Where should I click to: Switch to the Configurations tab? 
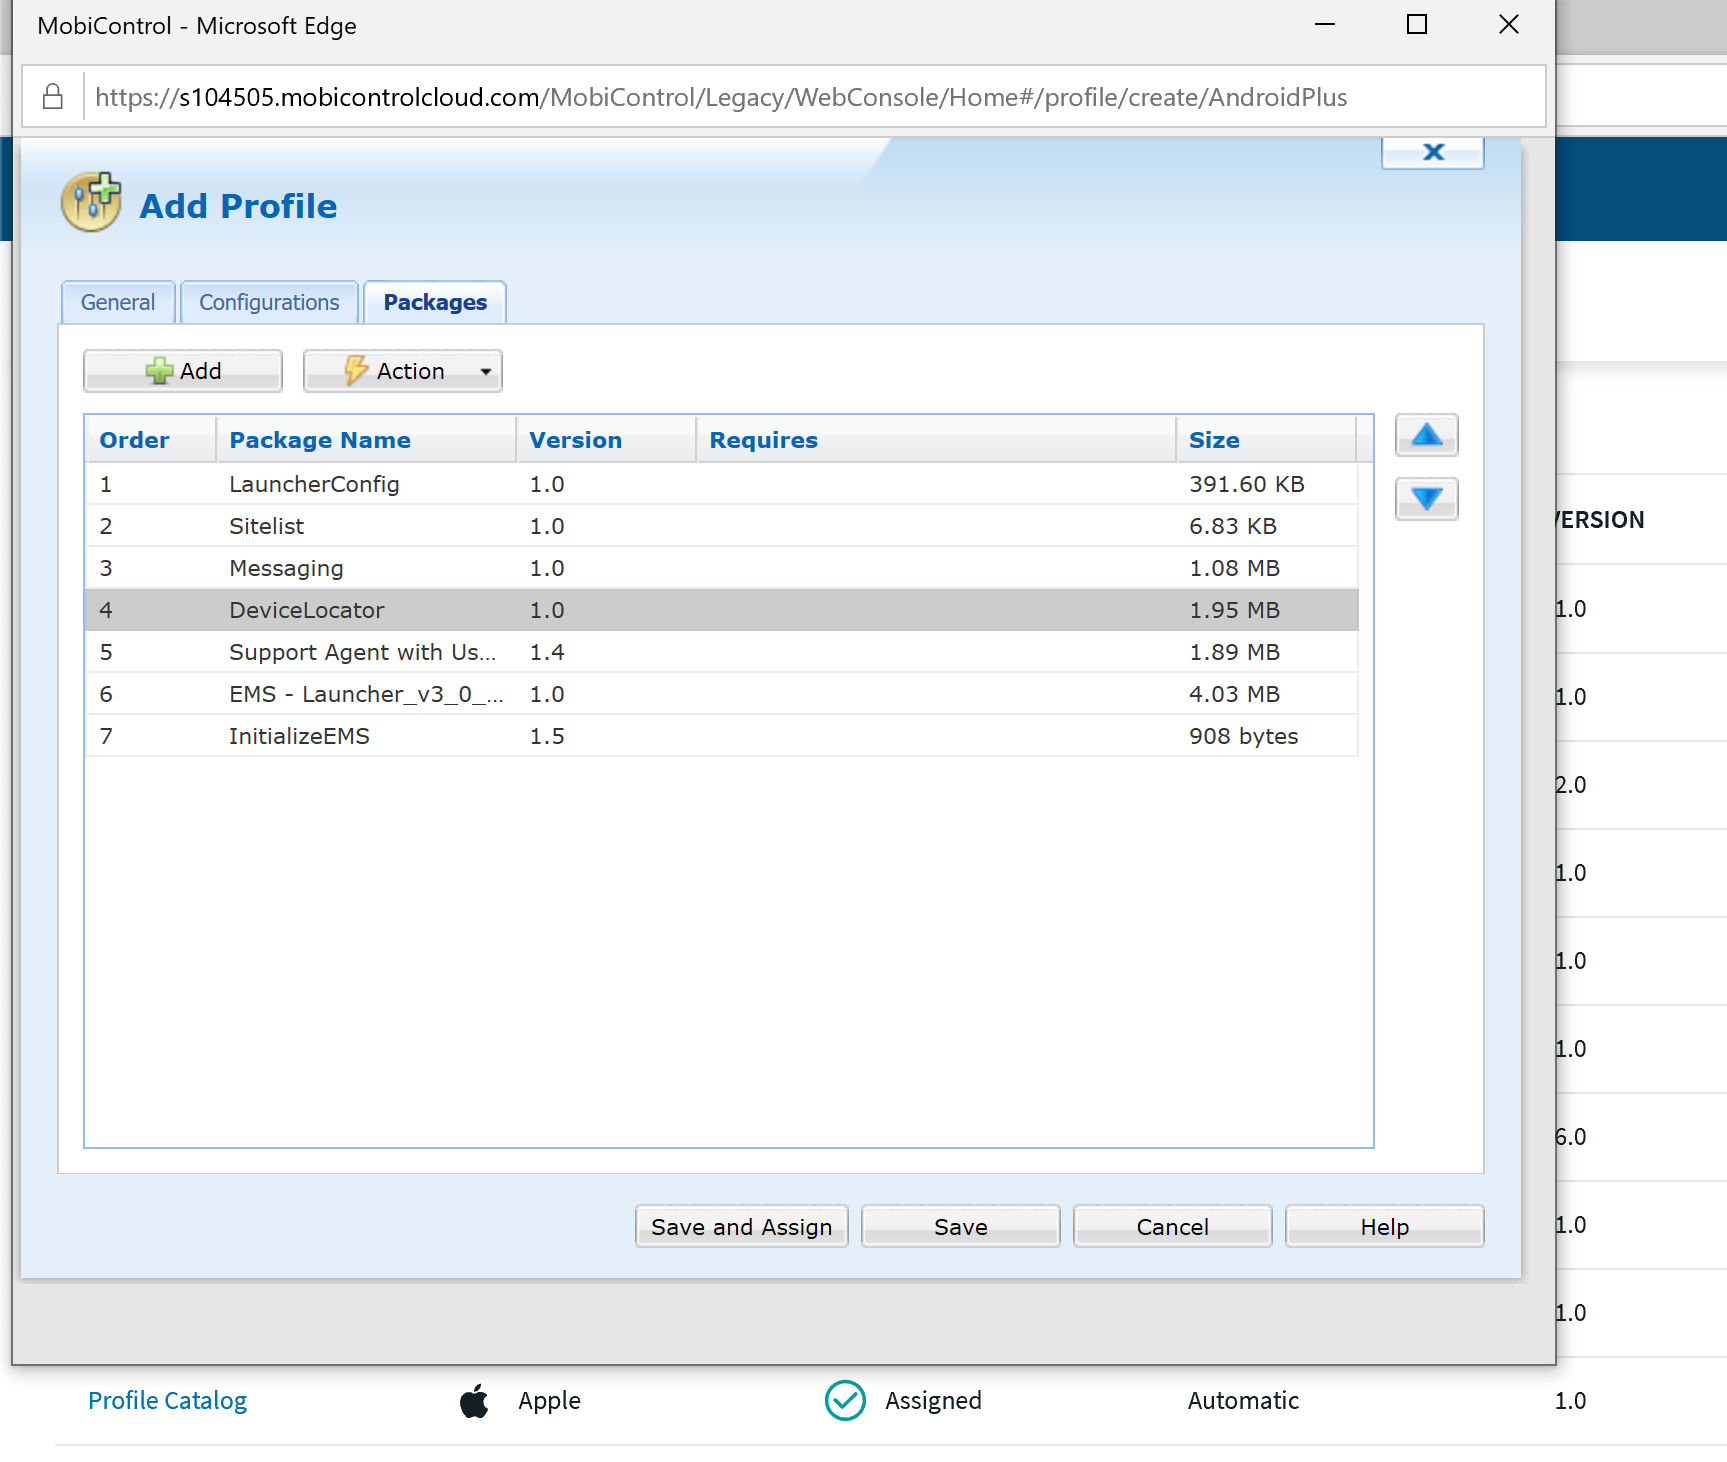coord(269,302)
